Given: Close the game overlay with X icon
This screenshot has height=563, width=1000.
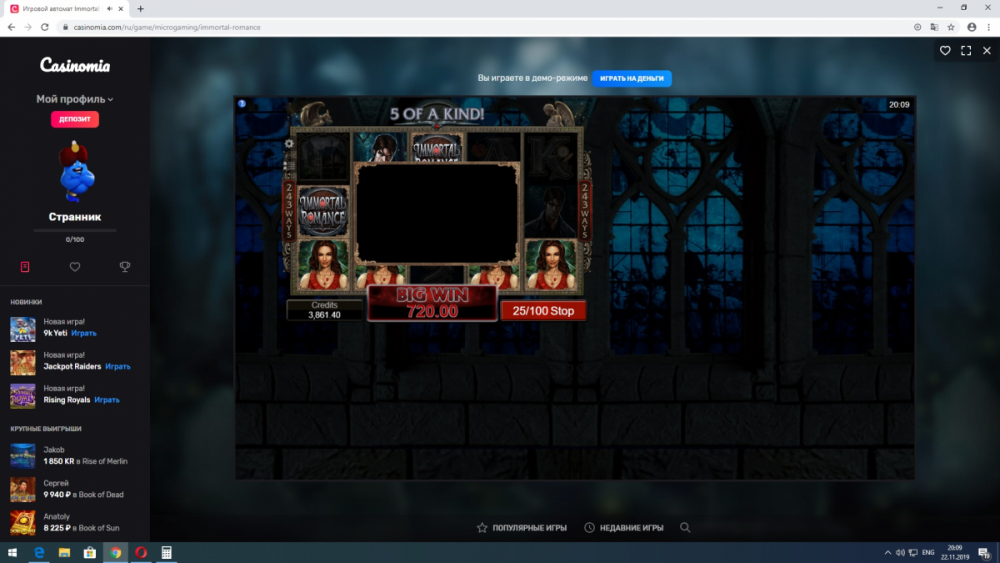Looking at the screenshot, I should pos(987,50).
